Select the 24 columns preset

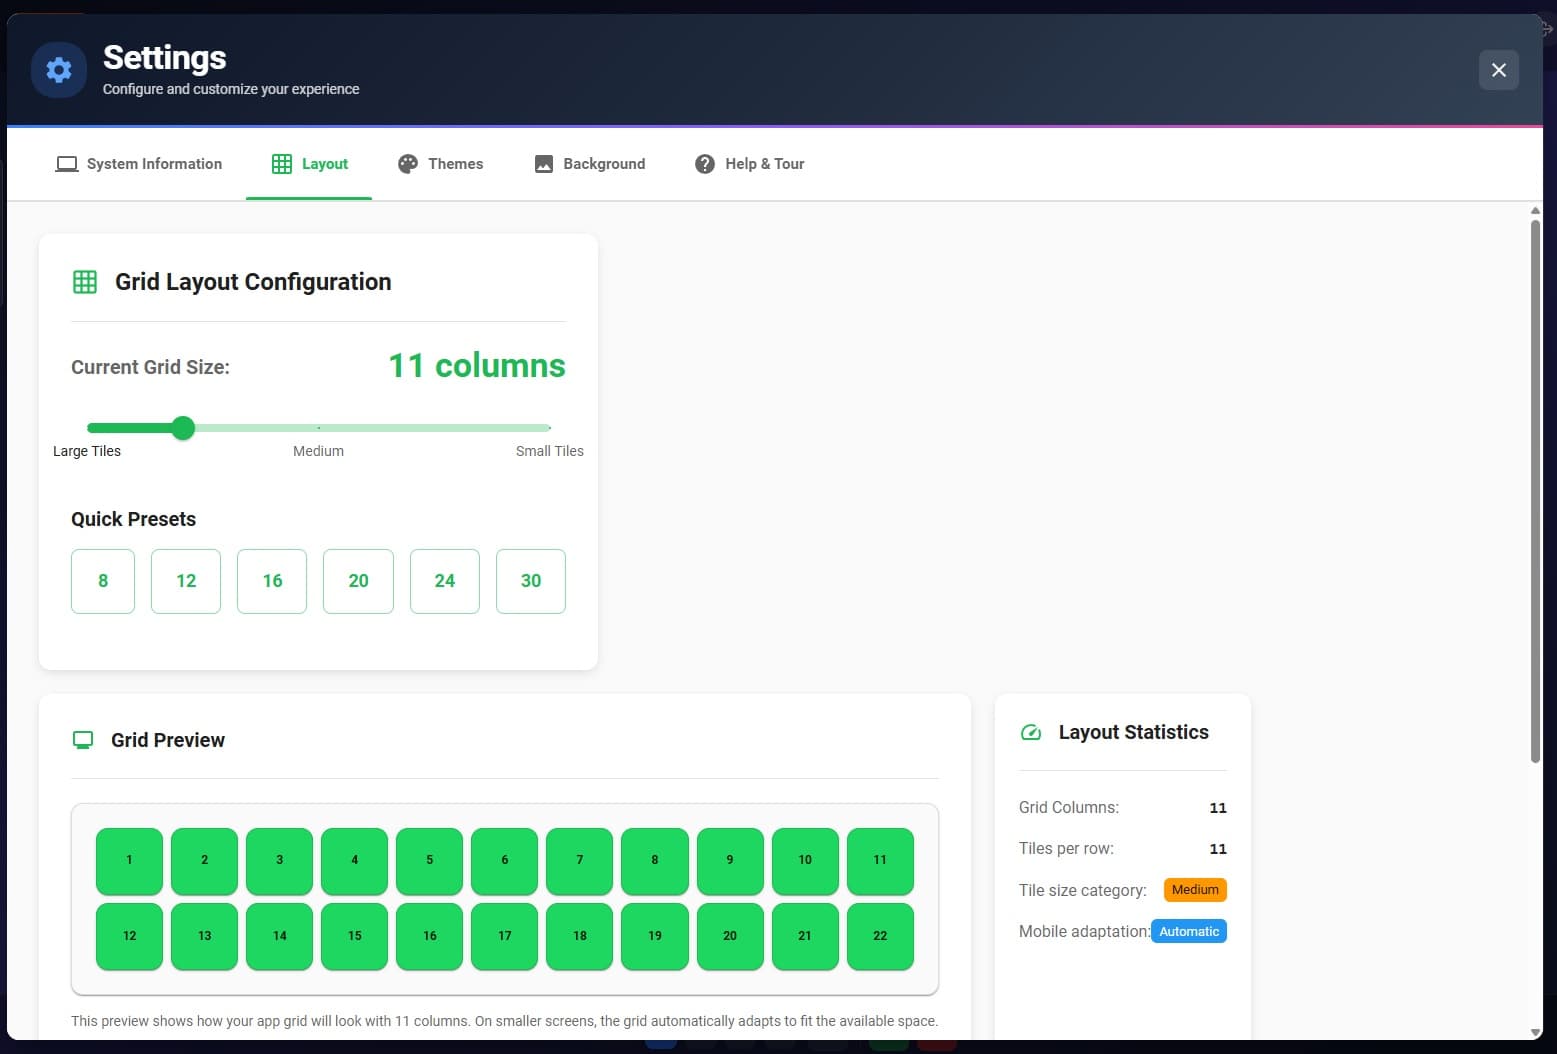(444, 581)
